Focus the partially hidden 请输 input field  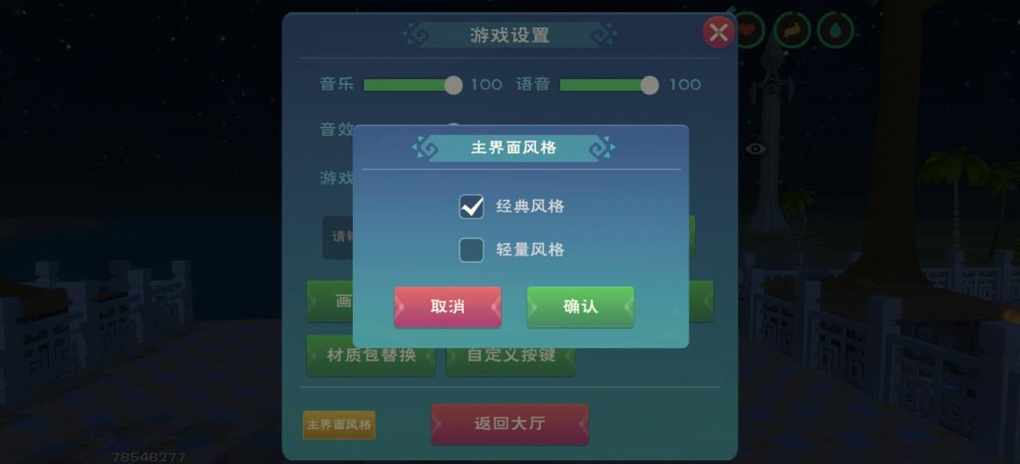click(338, 237)
